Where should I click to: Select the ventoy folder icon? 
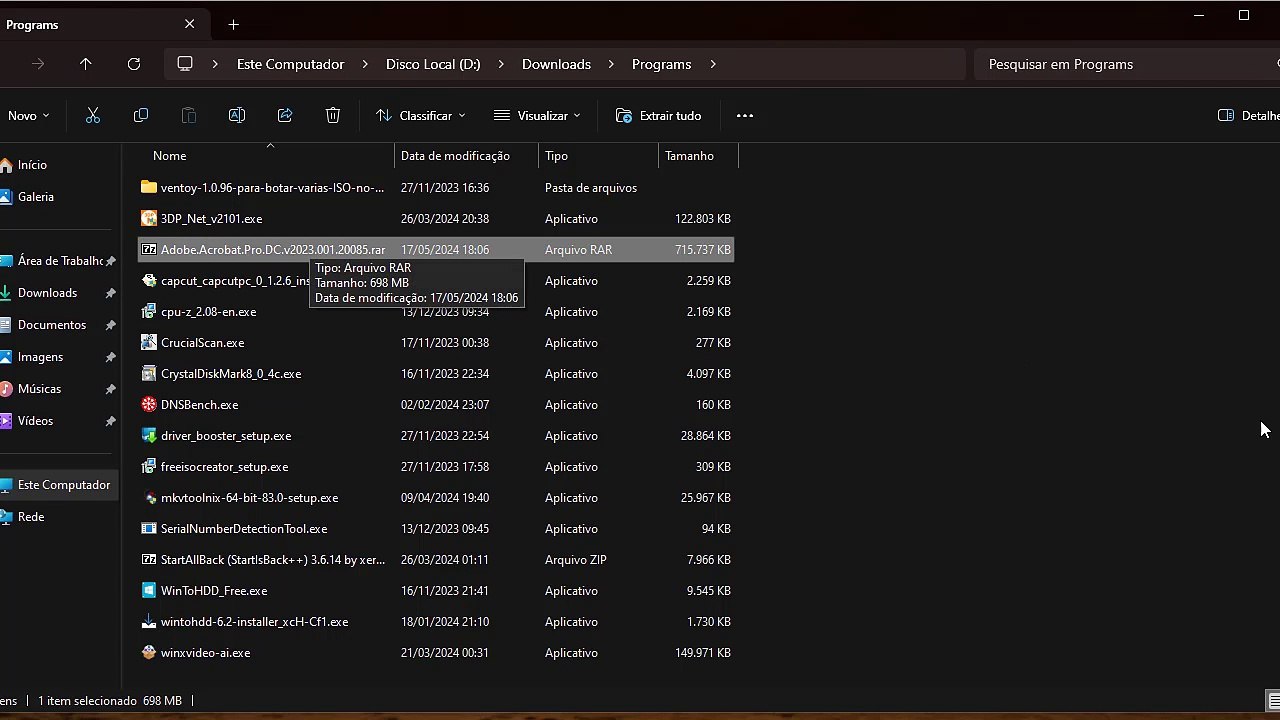[149, 188]
